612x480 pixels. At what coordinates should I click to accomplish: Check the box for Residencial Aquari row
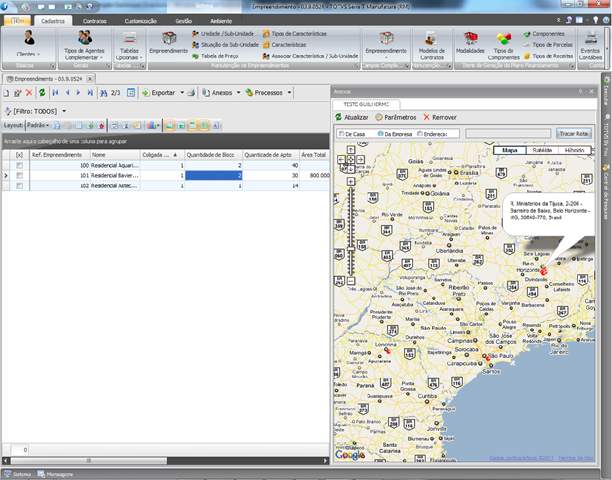19,165
